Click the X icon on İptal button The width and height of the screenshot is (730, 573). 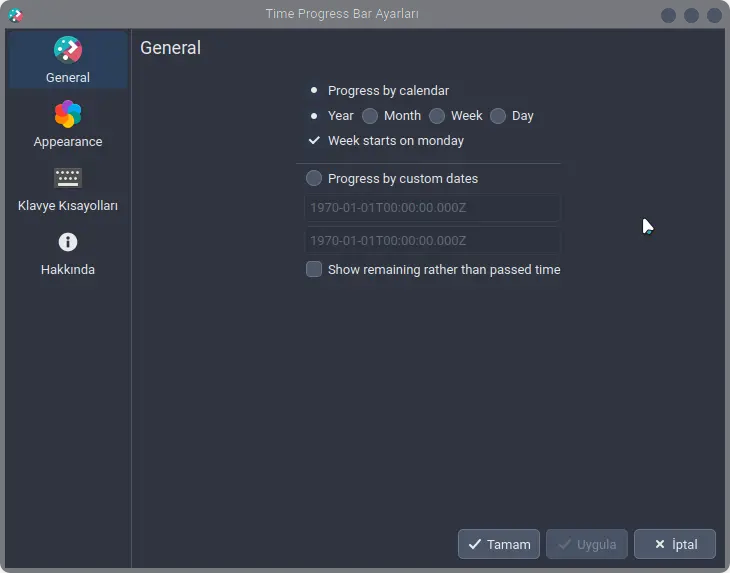tap(660, 544)
